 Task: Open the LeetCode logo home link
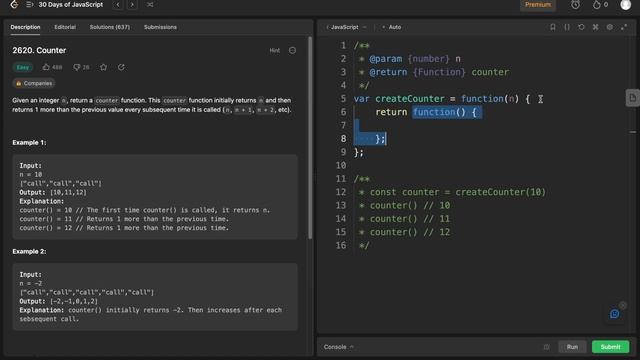tap(14, 4)
